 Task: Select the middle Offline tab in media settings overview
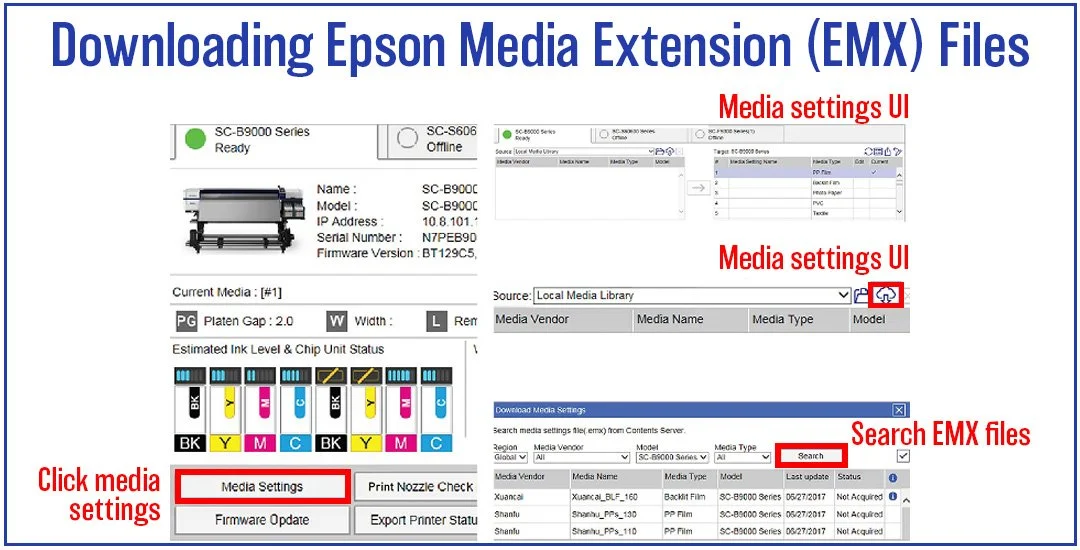point(640,134)
